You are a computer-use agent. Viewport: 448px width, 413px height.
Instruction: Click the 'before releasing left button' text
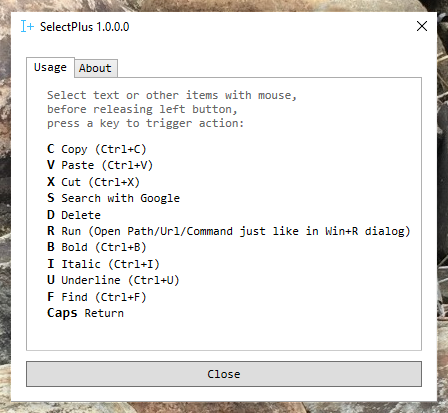click(142, 109)
